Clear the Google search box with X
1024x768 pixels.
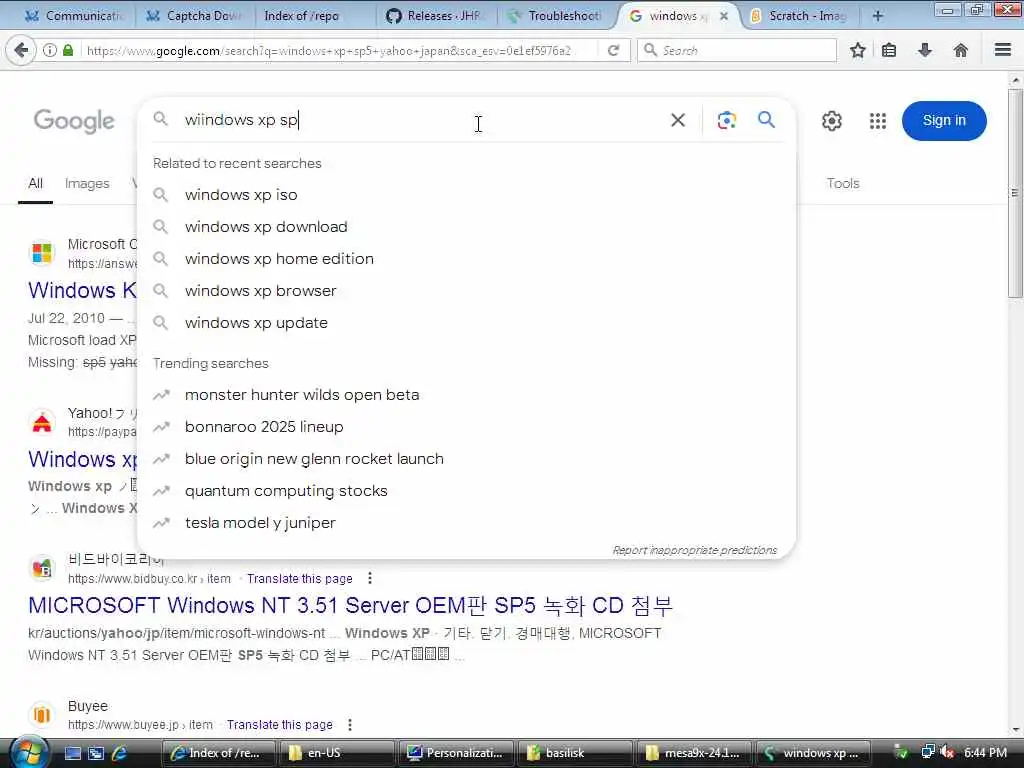tap(678, 120)
